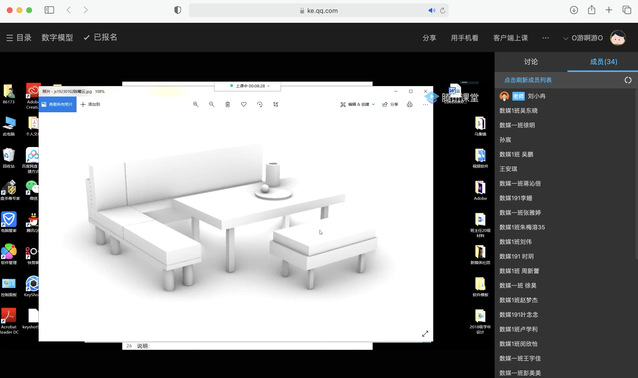
Task: Click the user avatar picture
Action: (618, 38)
